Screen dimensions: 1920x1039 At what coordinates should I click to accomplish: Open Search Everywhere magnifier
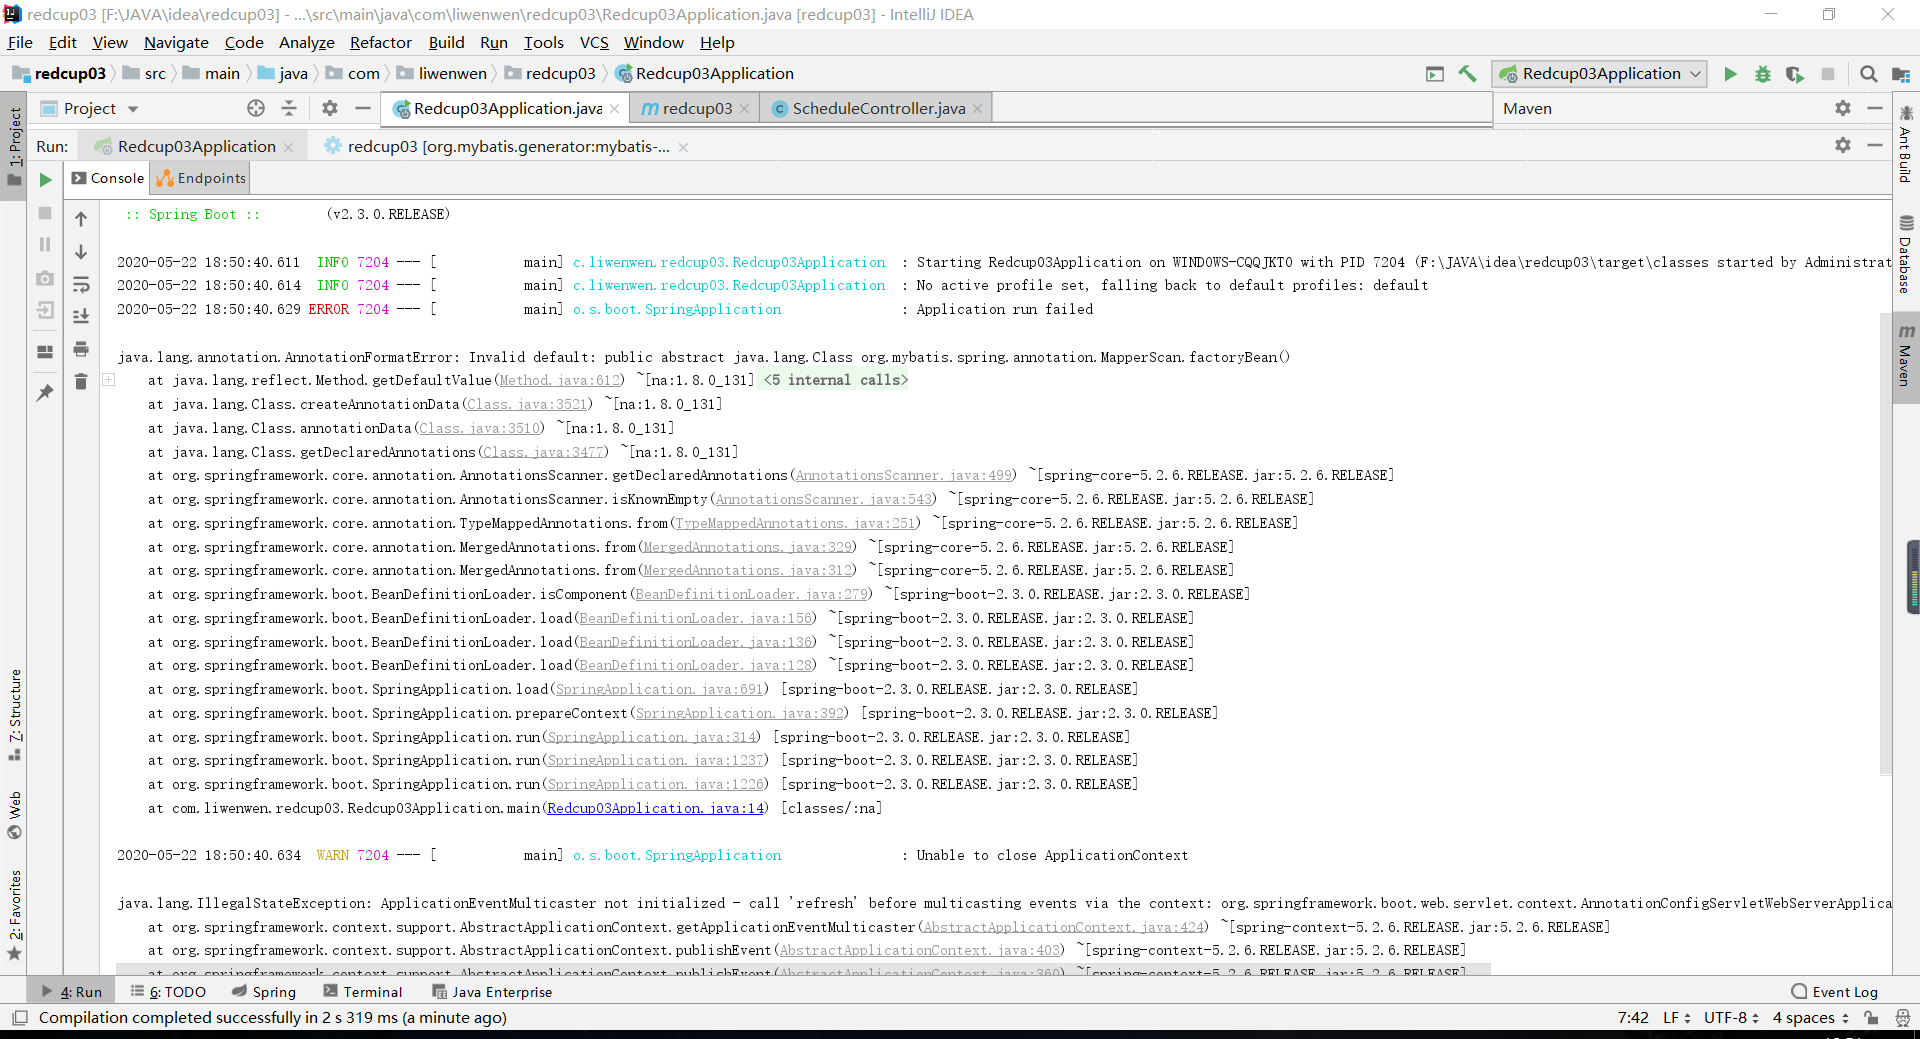click(x=1868, y=74)
